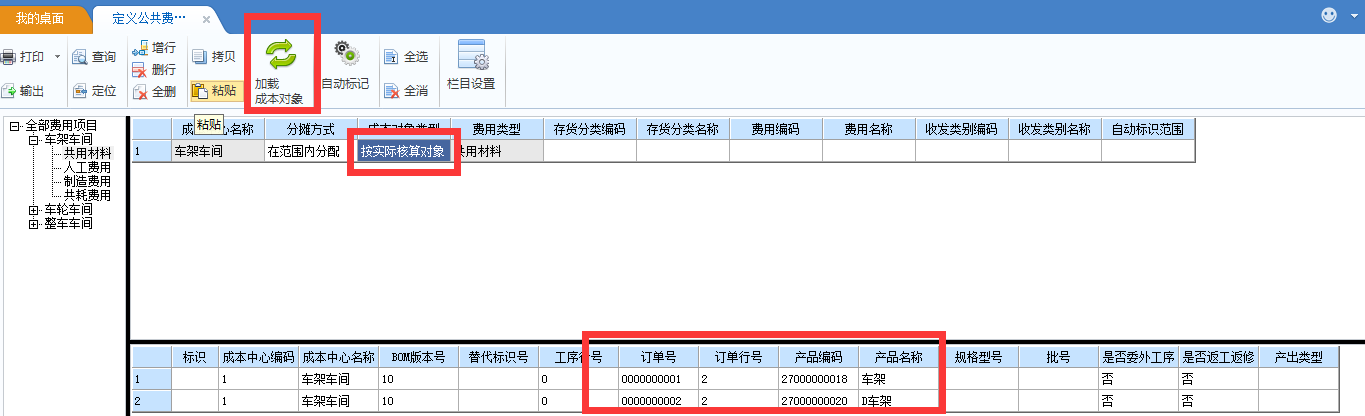Click the Delete All (全删) icon

pos(141,91)
